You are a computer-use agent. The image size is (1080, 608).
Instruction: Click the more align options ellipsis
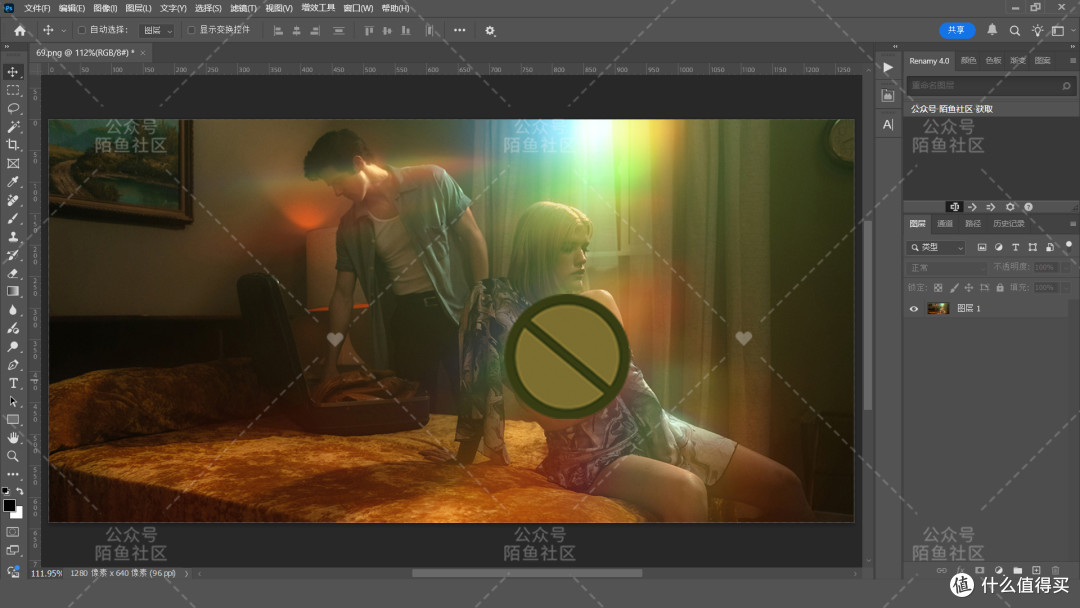[459, 30]
